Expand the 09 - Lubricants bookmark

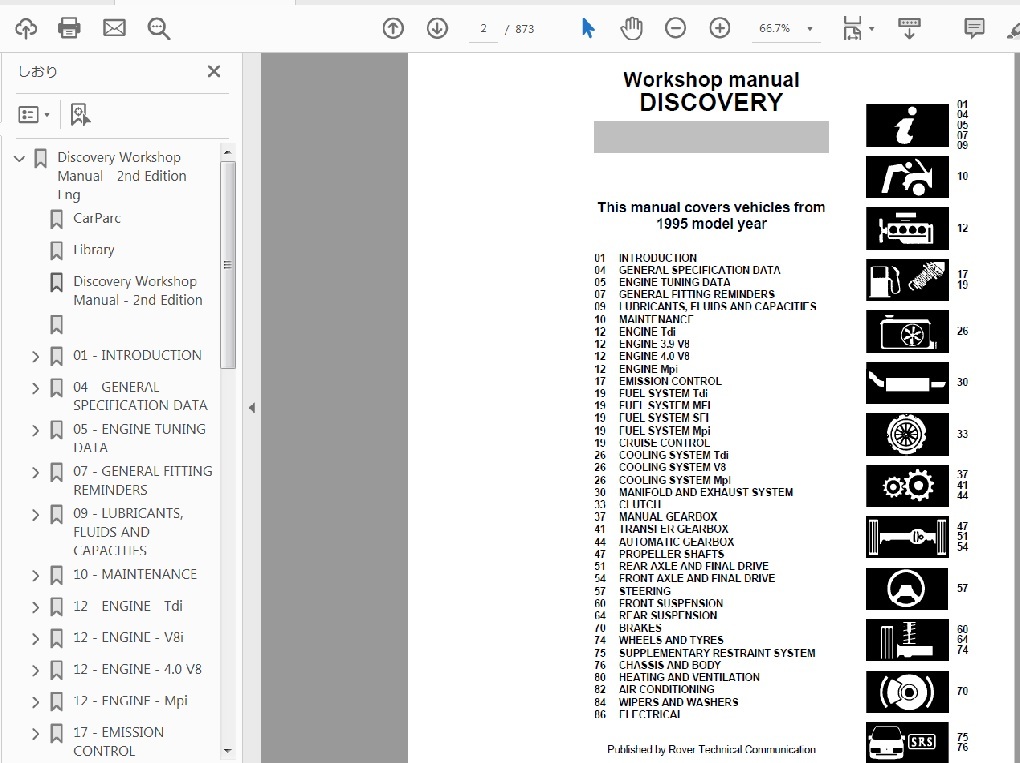pos(36,515)
